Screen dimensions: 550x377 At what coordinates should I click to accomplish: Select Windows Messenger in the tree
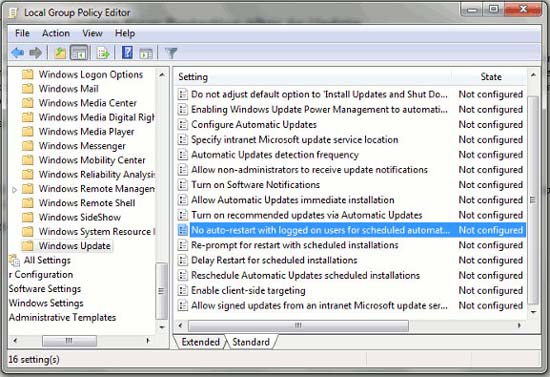tap(82, 146)
